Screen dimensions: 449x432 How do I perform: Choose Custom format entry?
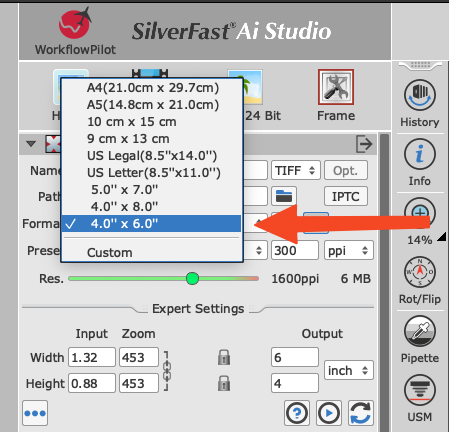coord(151,252)
